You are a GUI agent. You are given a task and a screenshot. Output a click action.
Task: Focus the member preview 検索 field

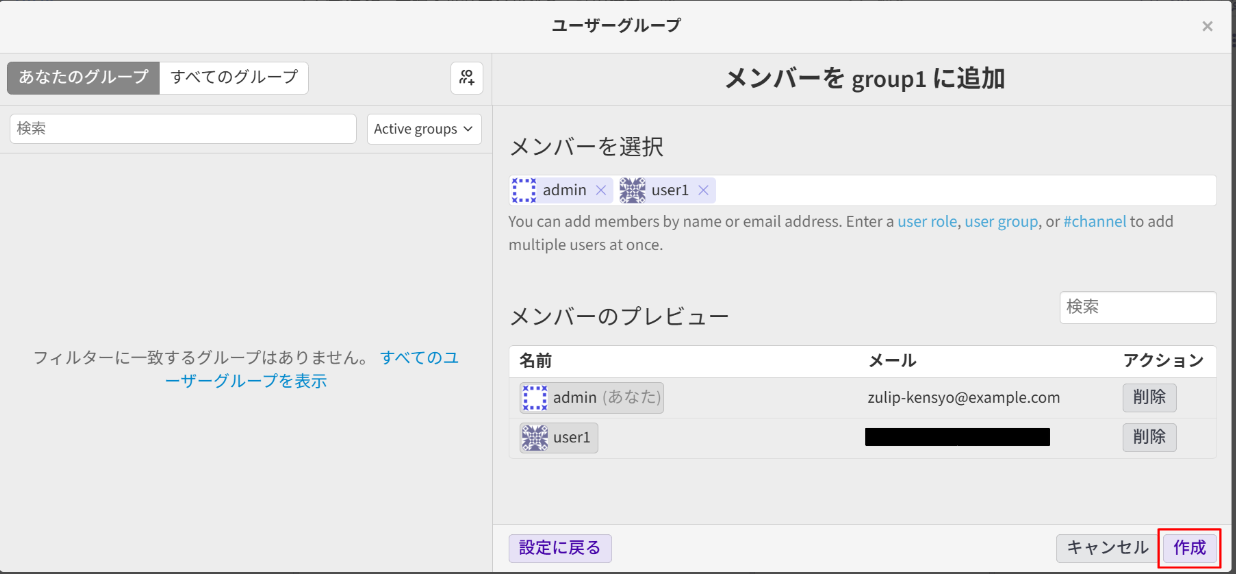(x=1138, y=307)
